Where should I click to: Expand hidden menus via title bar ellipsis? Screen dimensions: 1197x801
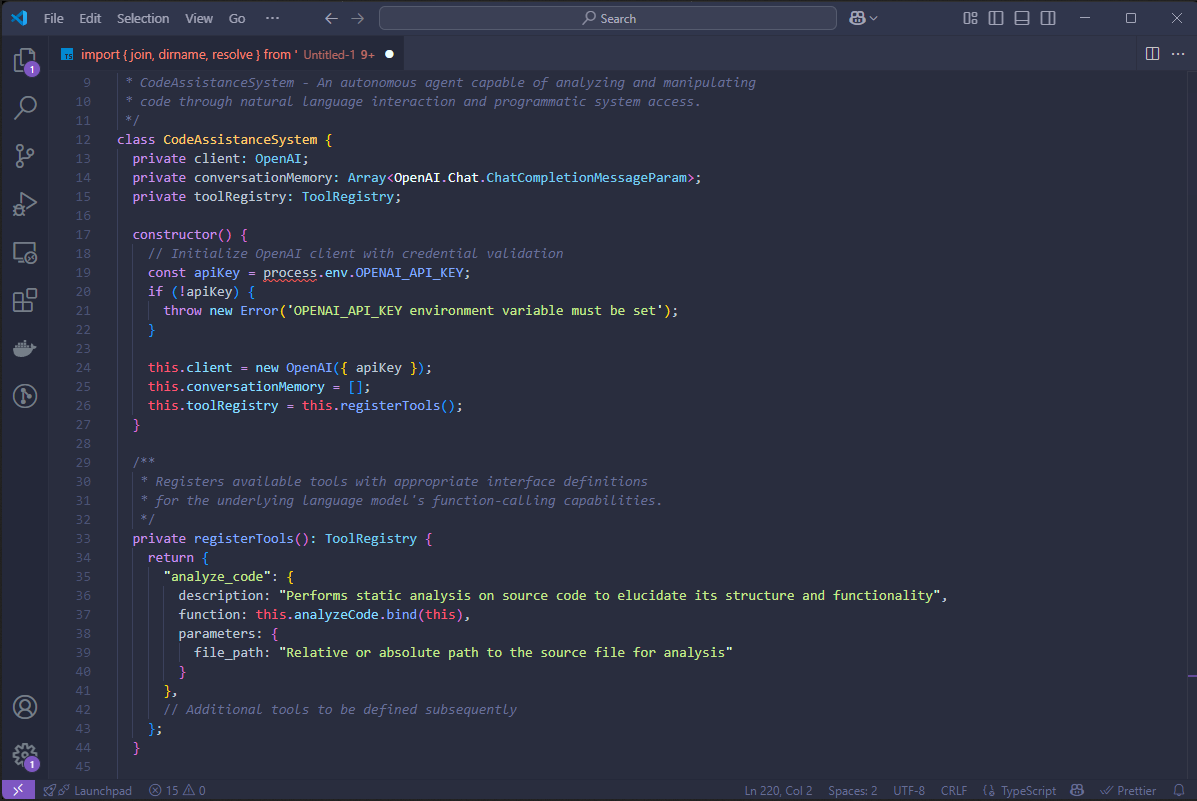point(273,18)
